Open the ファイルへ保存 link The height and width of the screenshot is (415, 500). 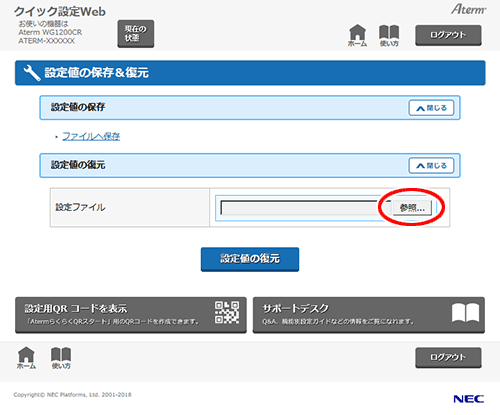click(x=91, y=136)
